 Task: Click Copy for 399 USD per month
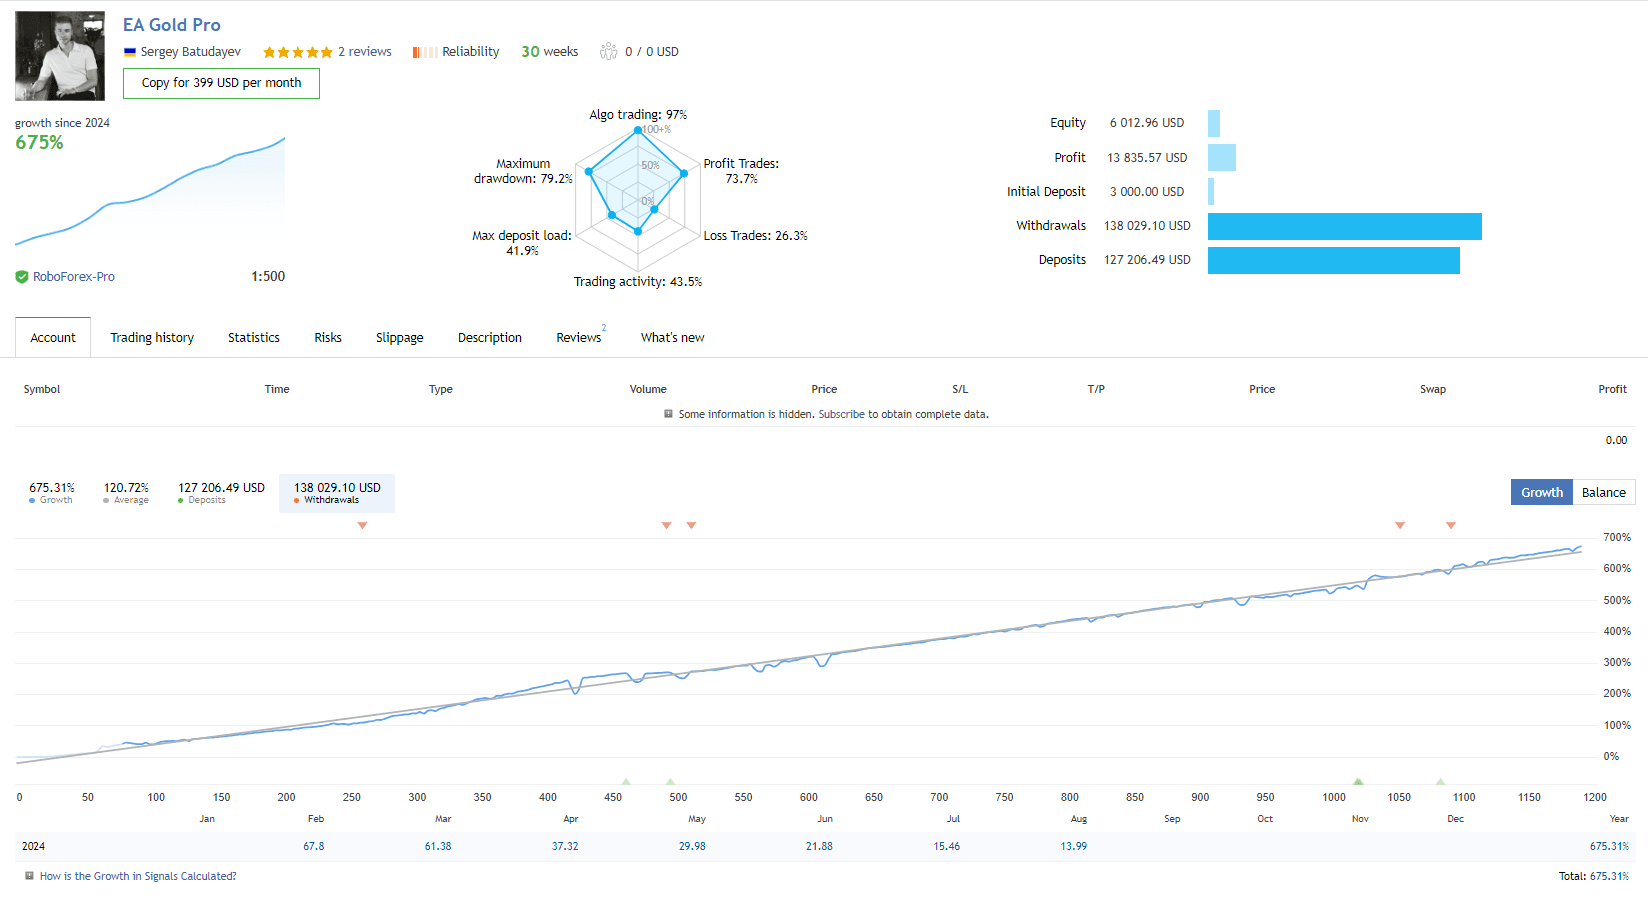(x=221, y=83)
